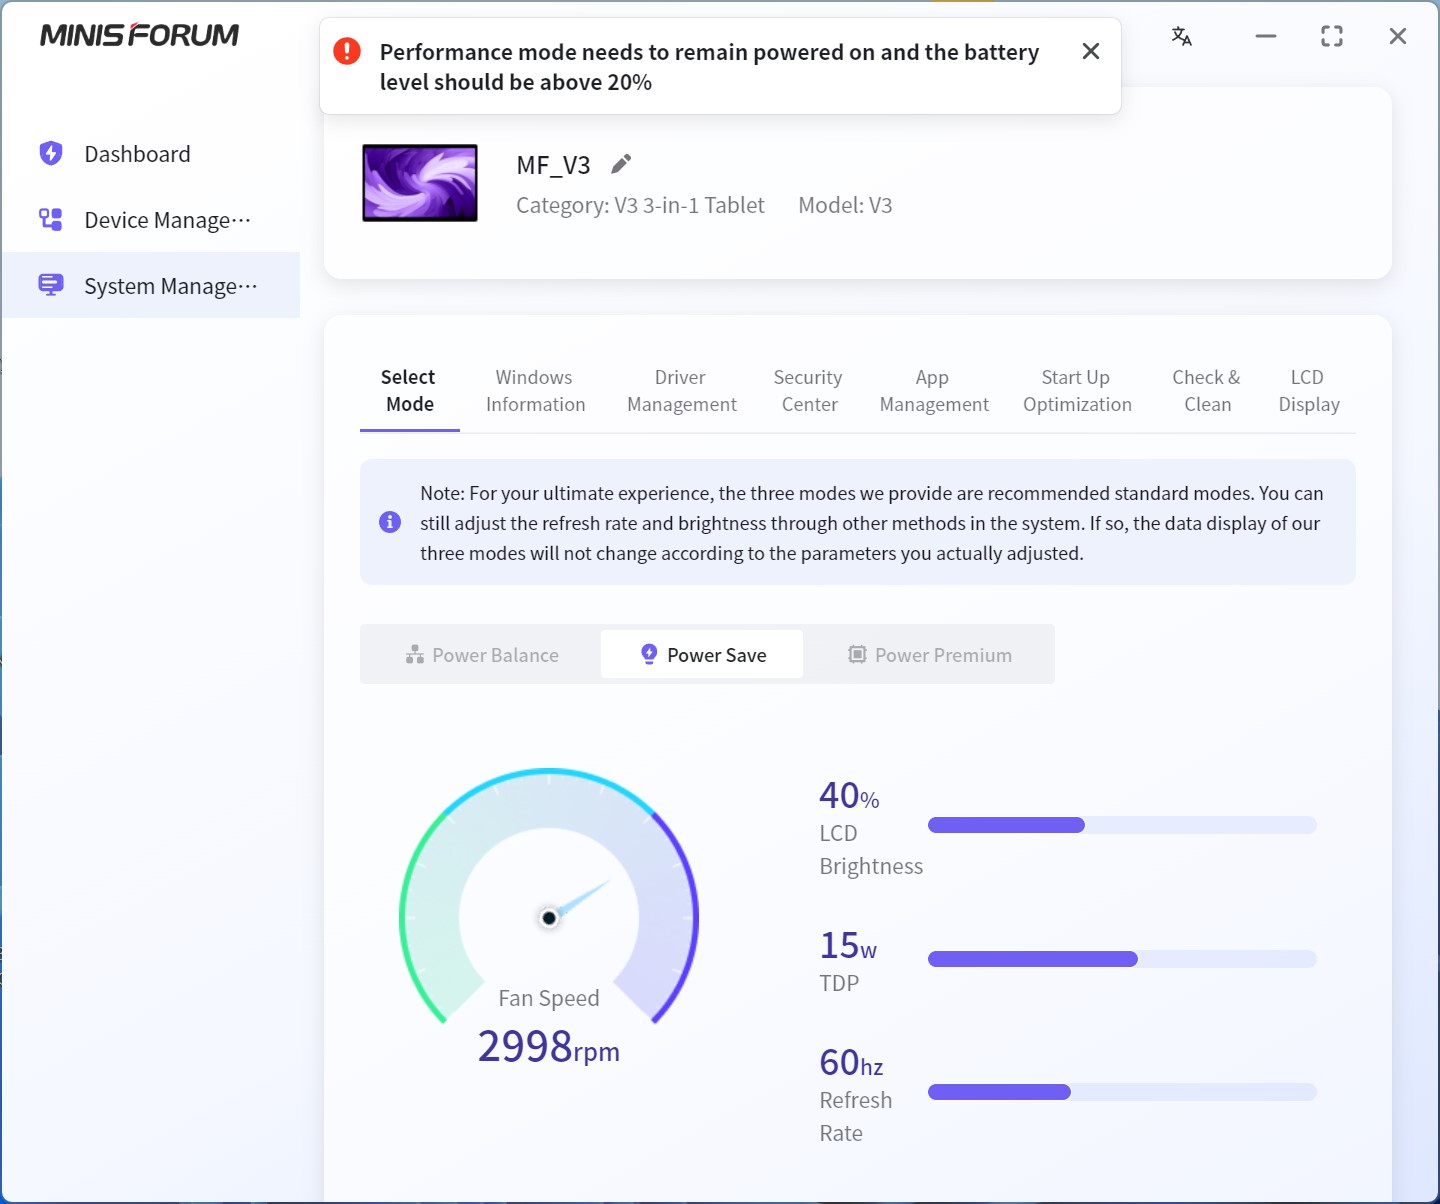Click the System Management monitor icon
Screen dimensions: 1440x1204
point(51,286)
